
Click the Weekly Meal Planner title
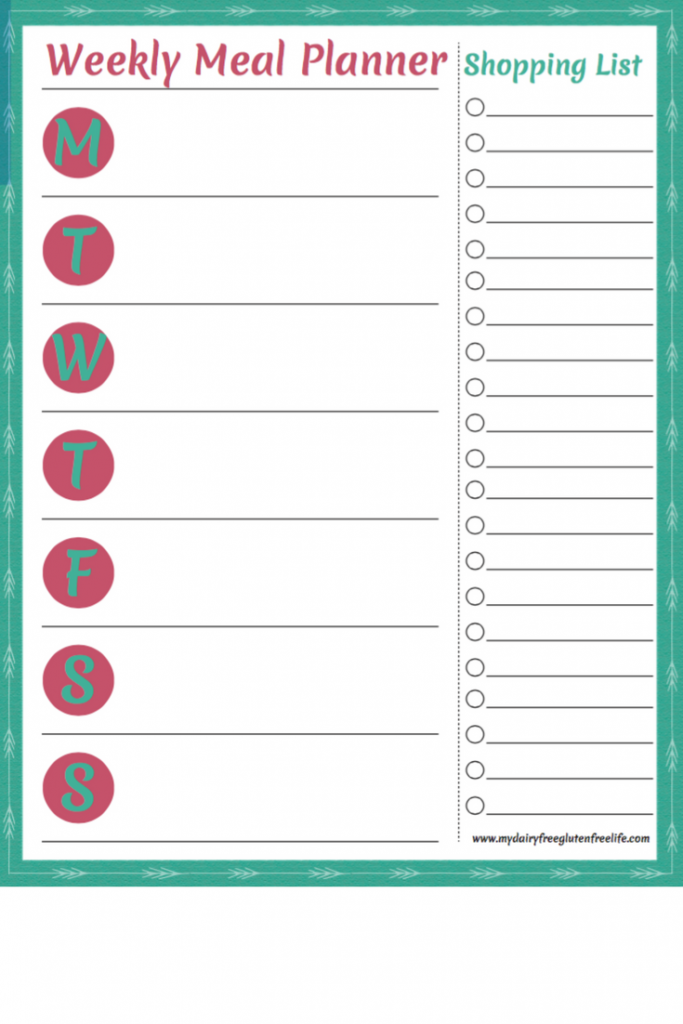(247, 61)
